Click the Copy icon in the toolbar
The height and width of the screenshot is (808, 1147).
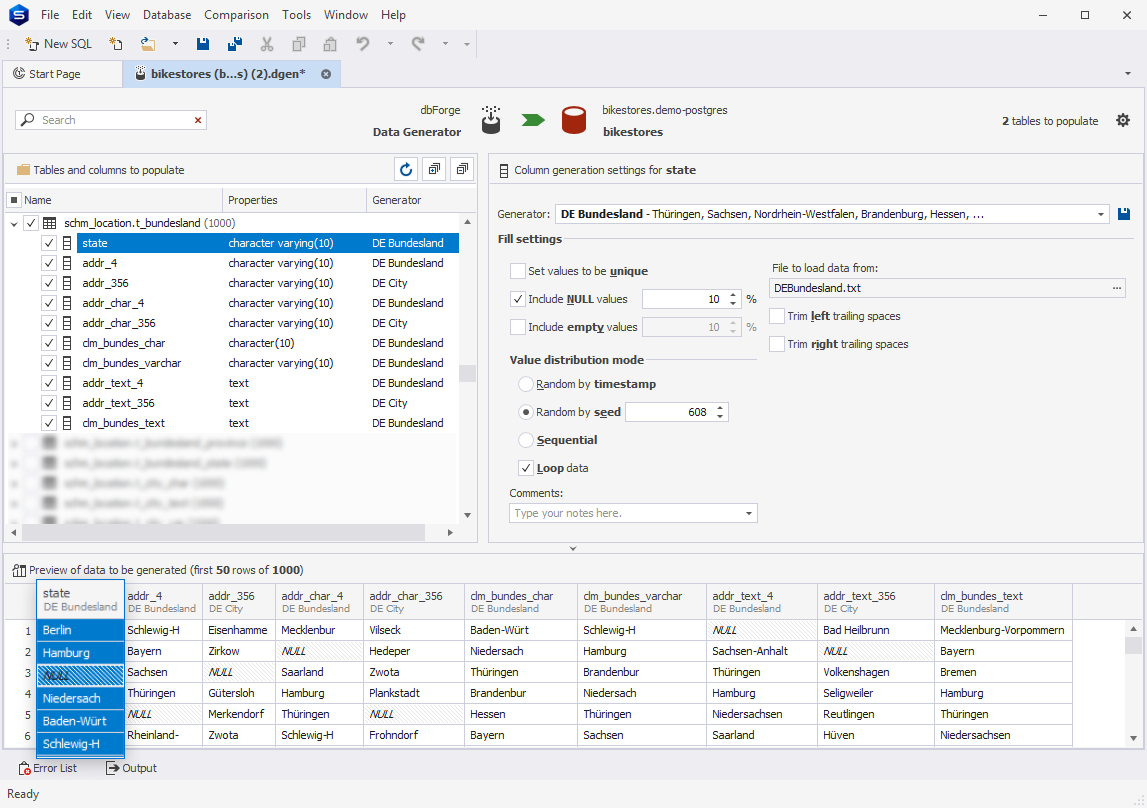coord(298,44)
